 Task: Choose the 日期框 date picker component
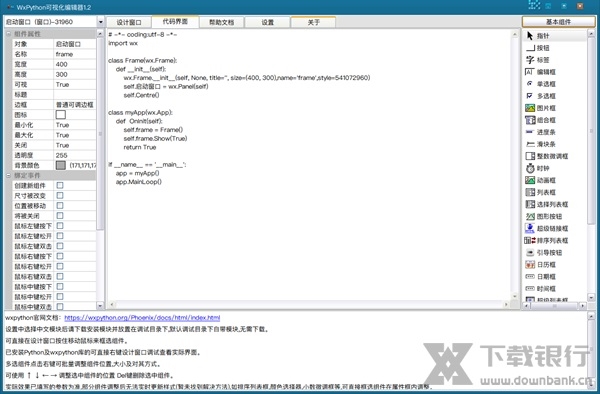541,277
